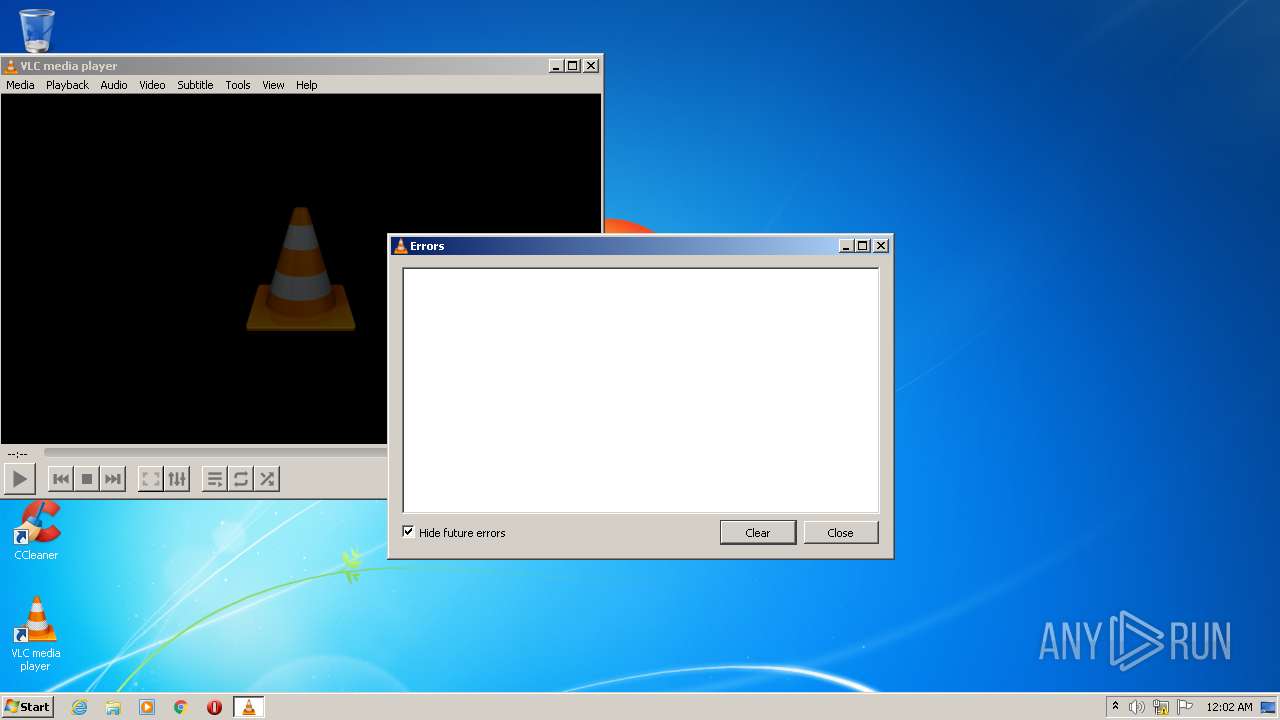The image size is (1280, 720).
Task: Open the Media menu
Action: coord(20,85)
